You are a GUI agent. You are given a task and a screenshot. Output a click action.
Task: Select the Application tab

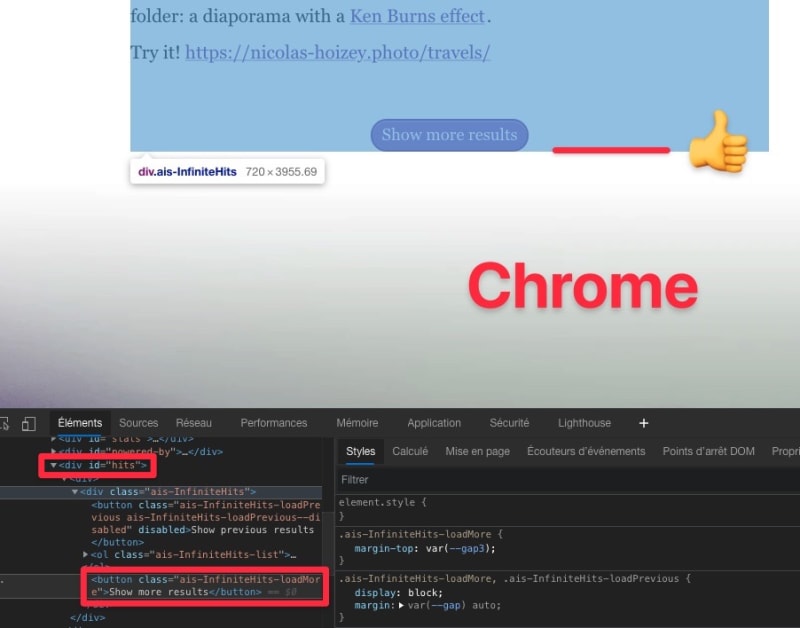tap(434, 423)
